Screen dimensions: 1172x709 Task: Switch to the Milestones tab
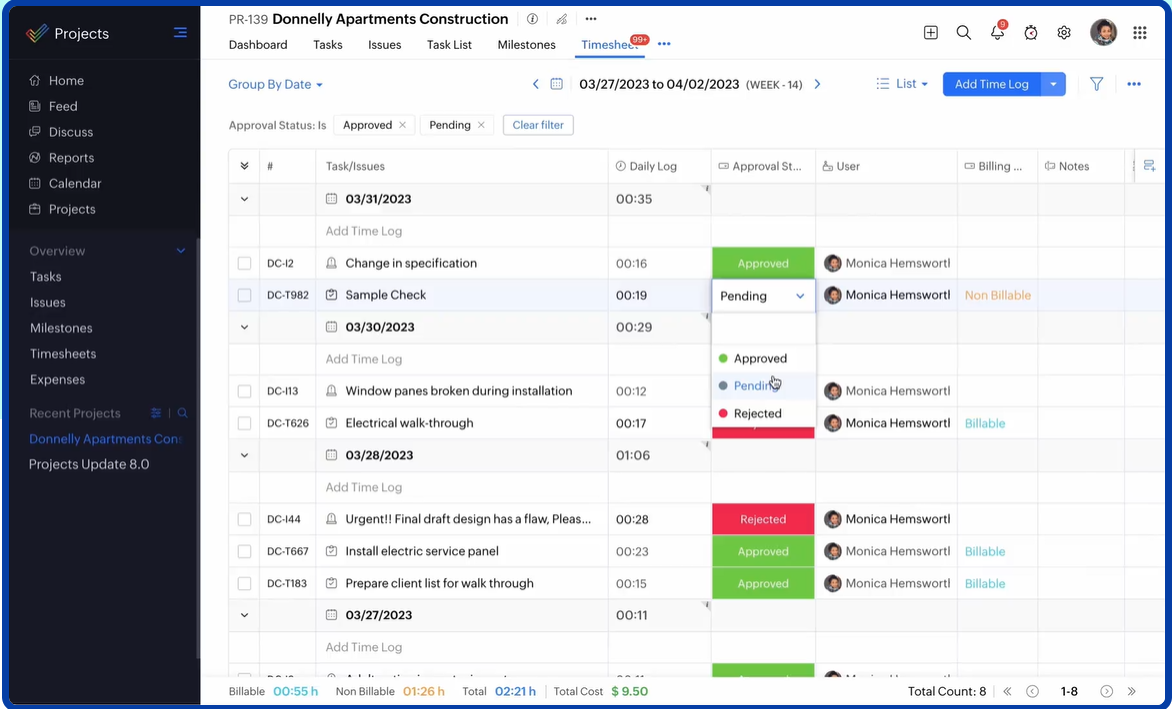[526, 45]
